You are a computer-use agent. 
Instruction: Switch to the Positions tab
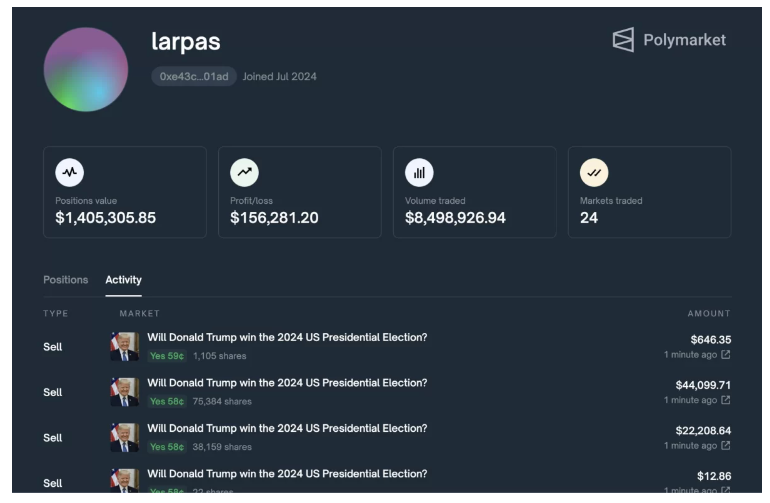[x=65, y=280]
